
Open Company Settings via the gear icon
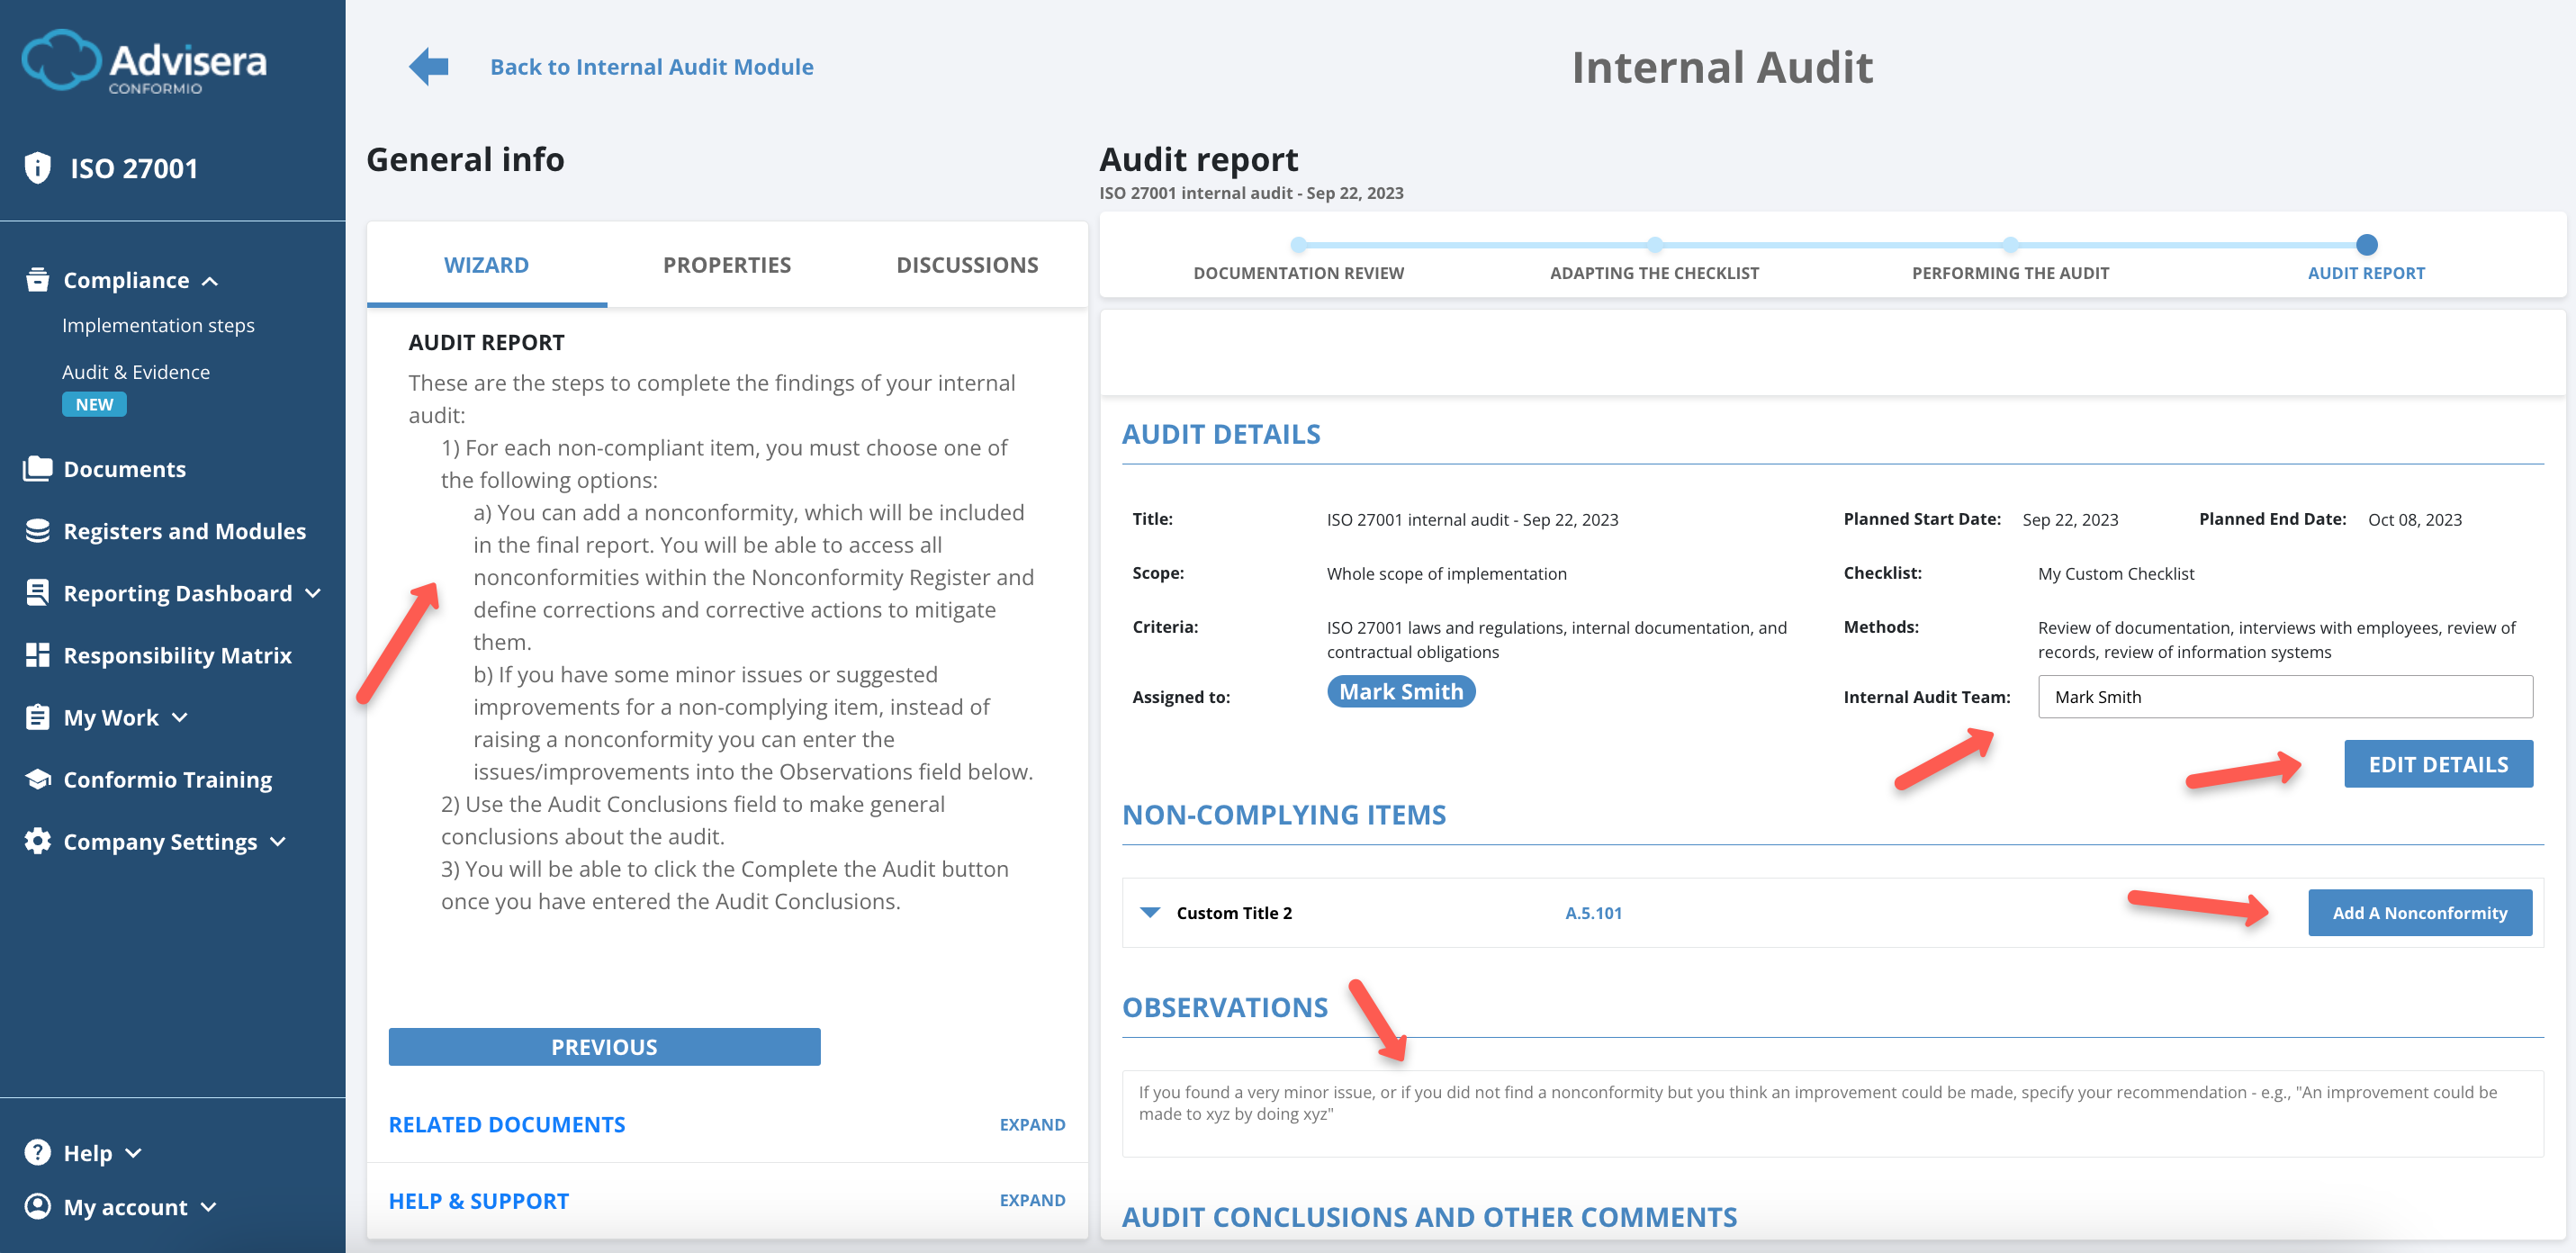tap(37, 841)
